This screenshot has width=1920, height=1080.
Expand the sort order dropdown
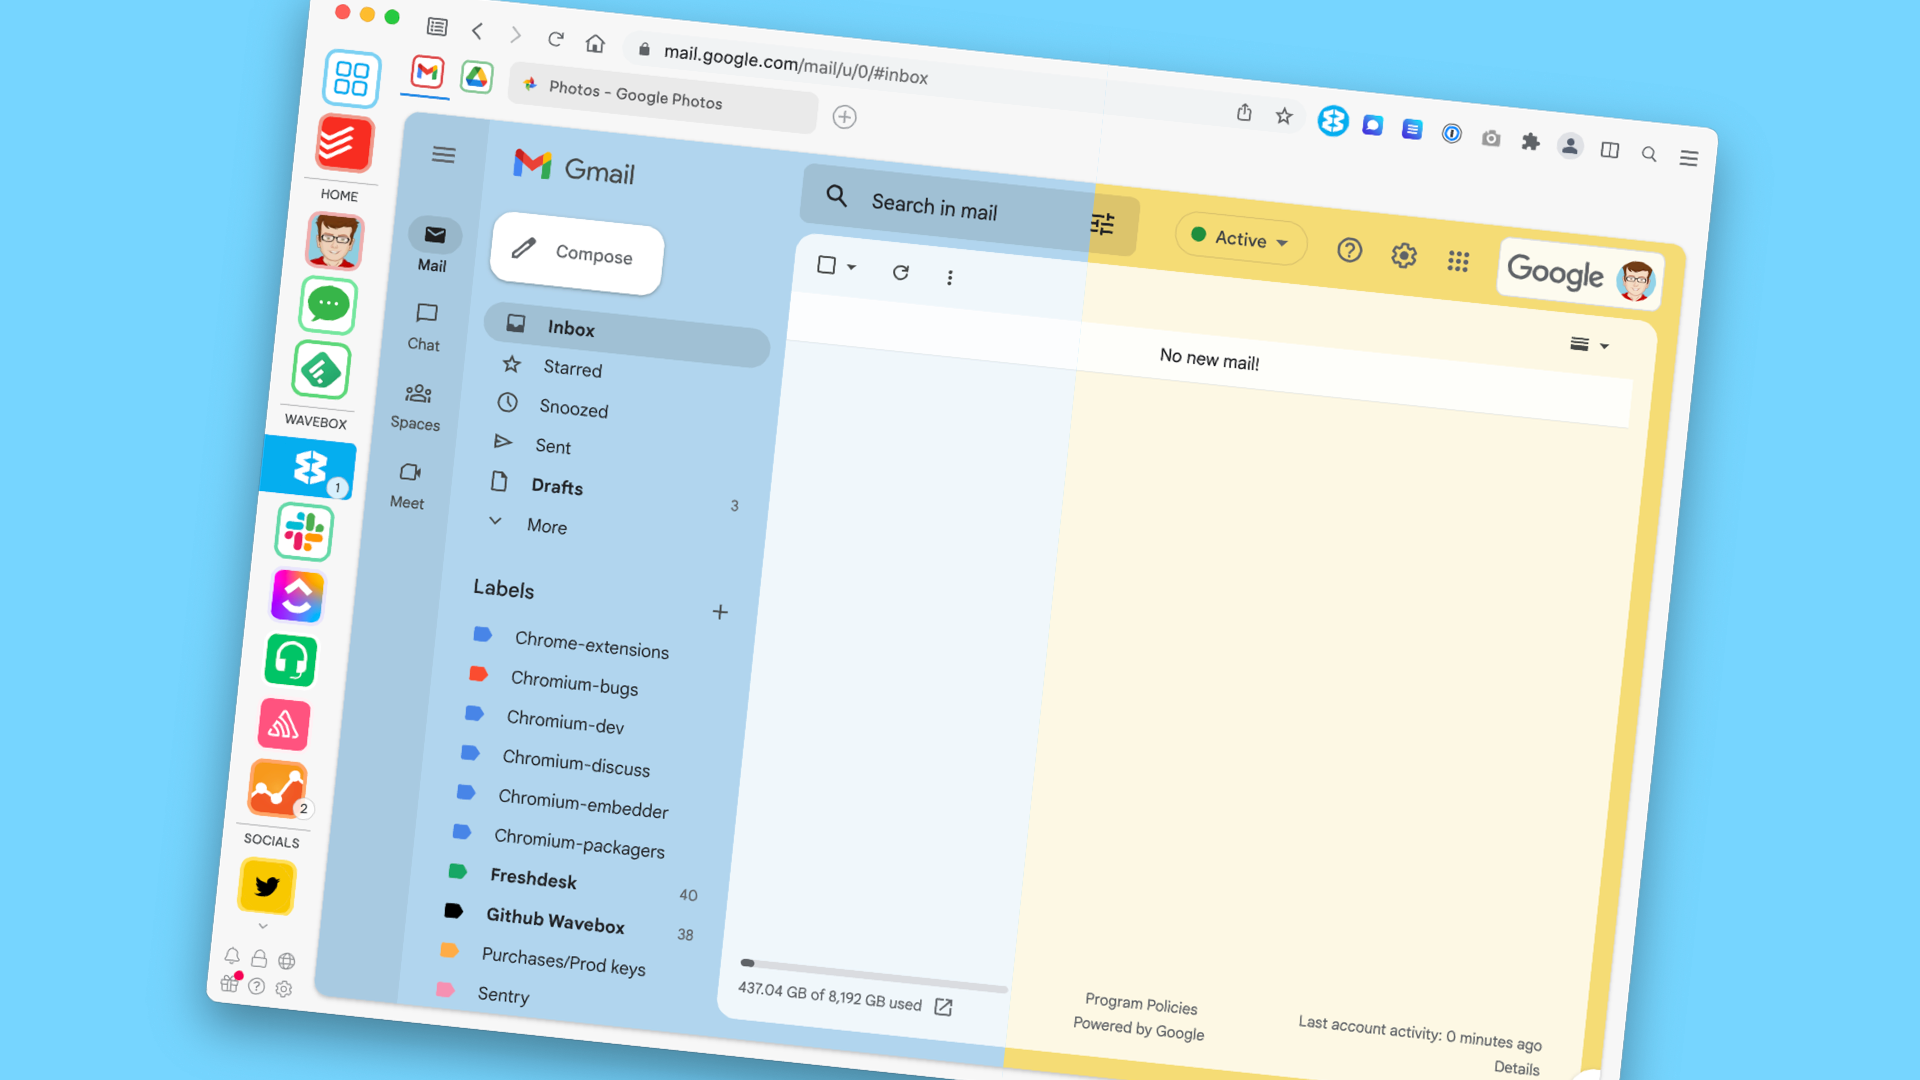pos(1588,345)
